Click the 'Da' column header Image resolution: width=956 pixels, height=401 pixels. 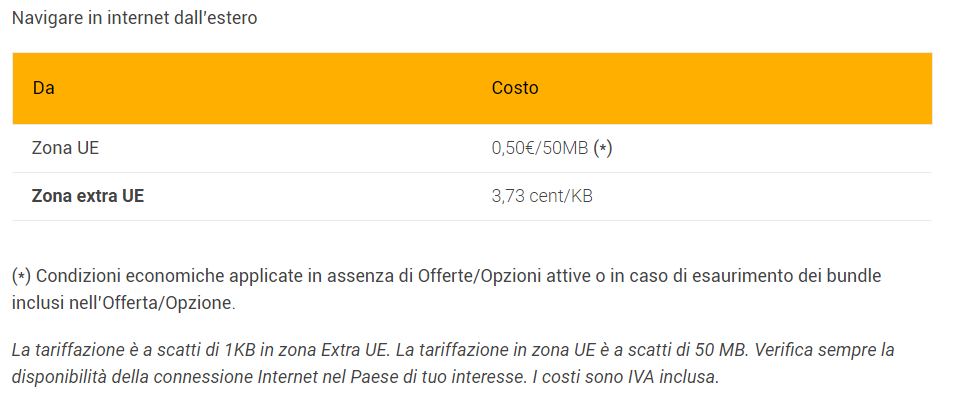[x=44, y=88]
